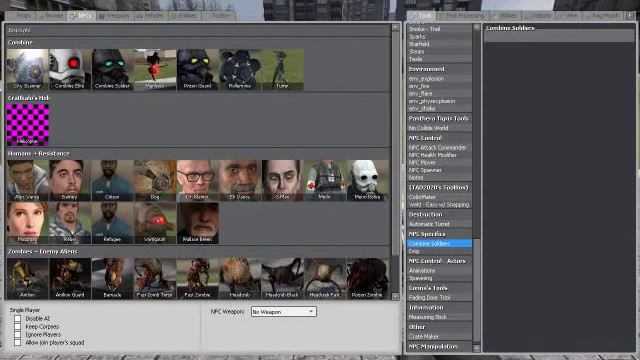Spawn Mossman NPC

click(x=27, y=223)
